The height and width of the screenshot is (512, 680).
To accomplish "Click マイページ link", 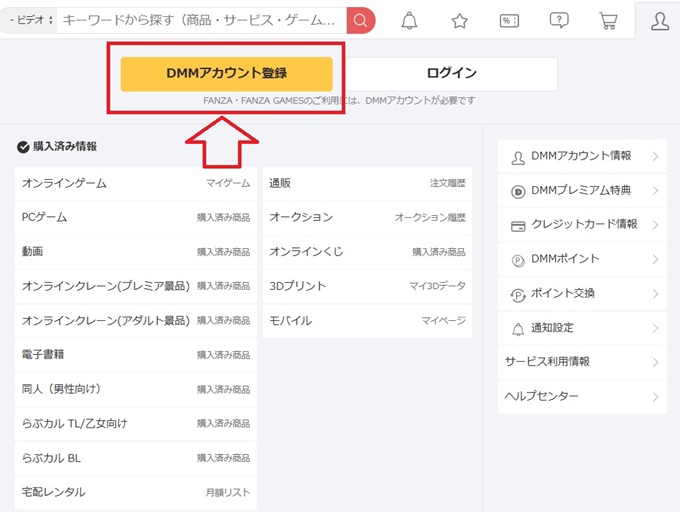I will point(444,321).
